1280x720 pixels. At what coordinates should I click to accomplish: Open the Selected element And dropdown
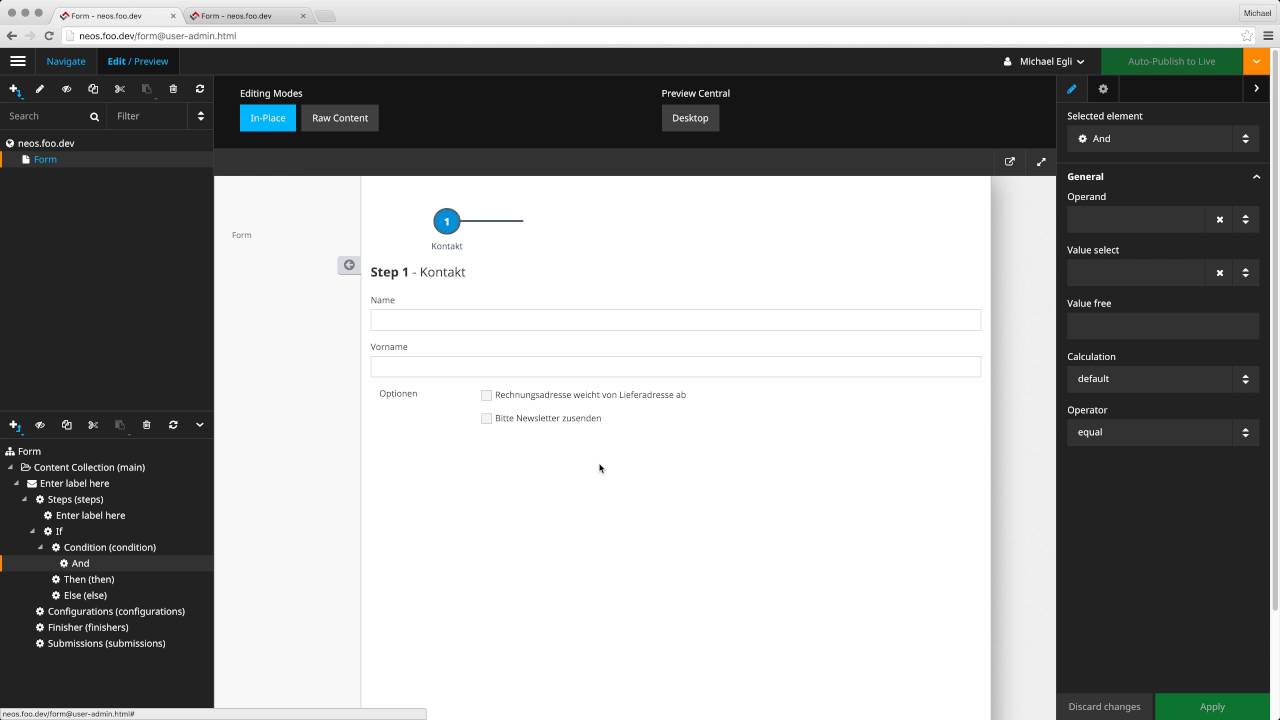point(1163,139)
